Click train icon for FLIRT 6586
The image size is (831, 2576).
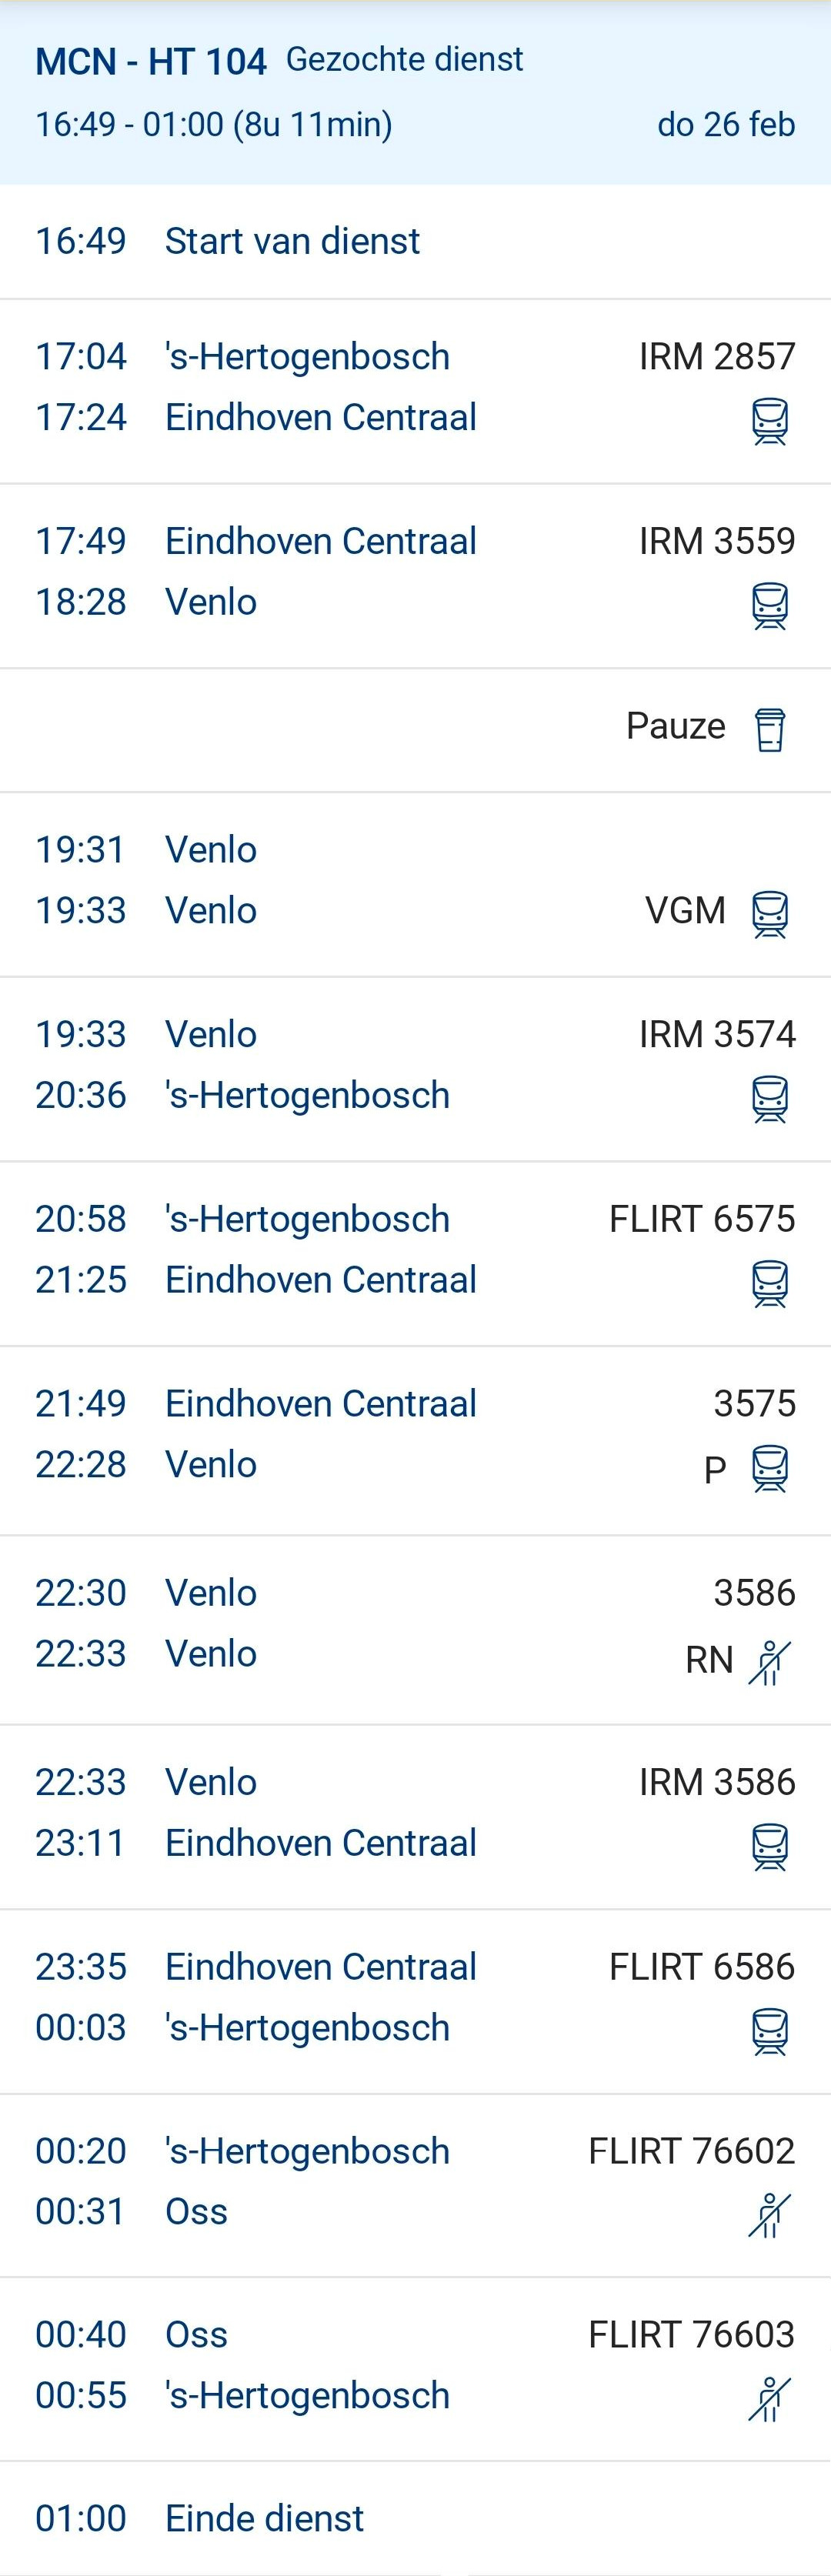[x=769, y=2032]
